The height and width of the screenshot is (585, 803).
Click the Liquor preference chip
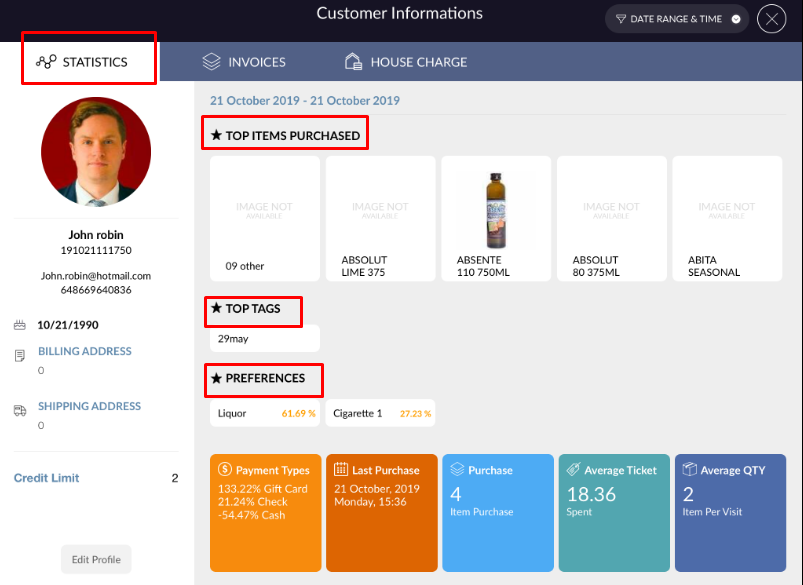tap(264, 413)
